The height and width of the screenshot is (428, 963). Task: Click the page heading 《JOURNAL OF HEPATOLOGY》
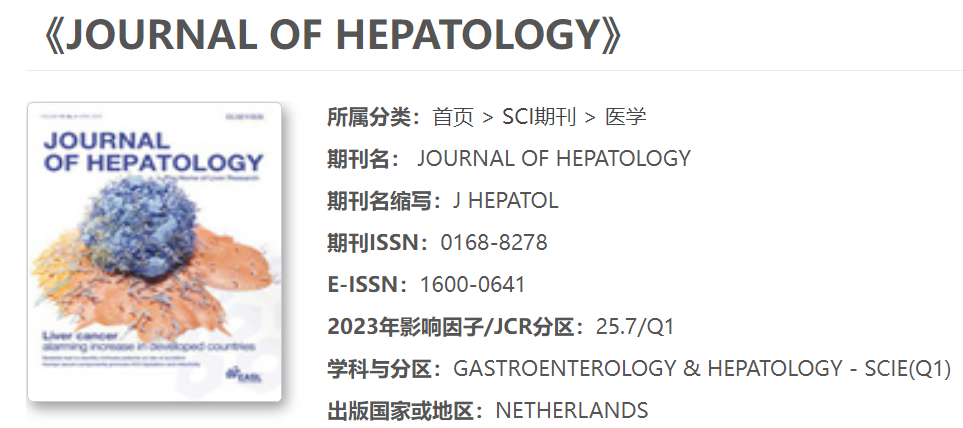pyautogui.click(x=334, y=35)
